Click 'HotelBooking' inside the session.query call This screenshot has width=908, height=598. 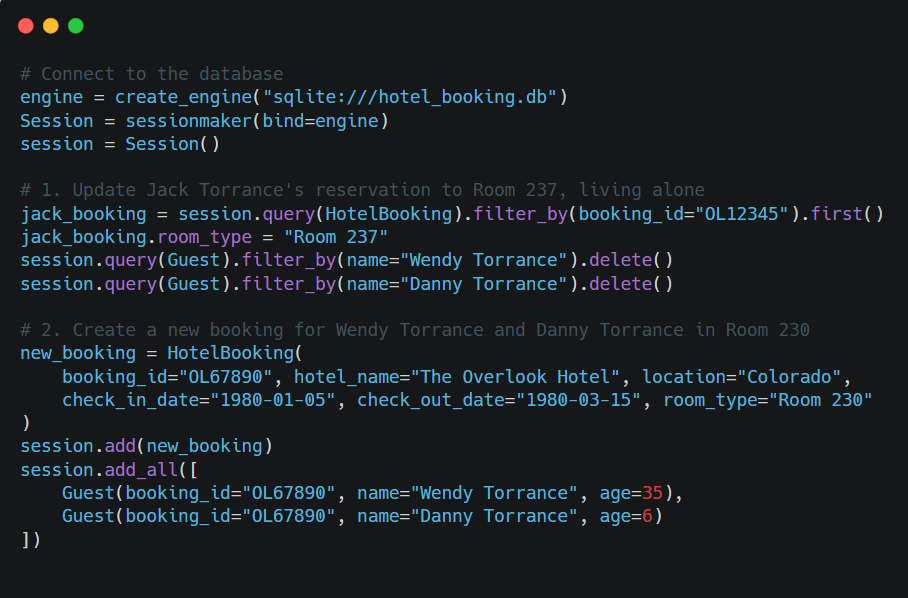(389, 214)
